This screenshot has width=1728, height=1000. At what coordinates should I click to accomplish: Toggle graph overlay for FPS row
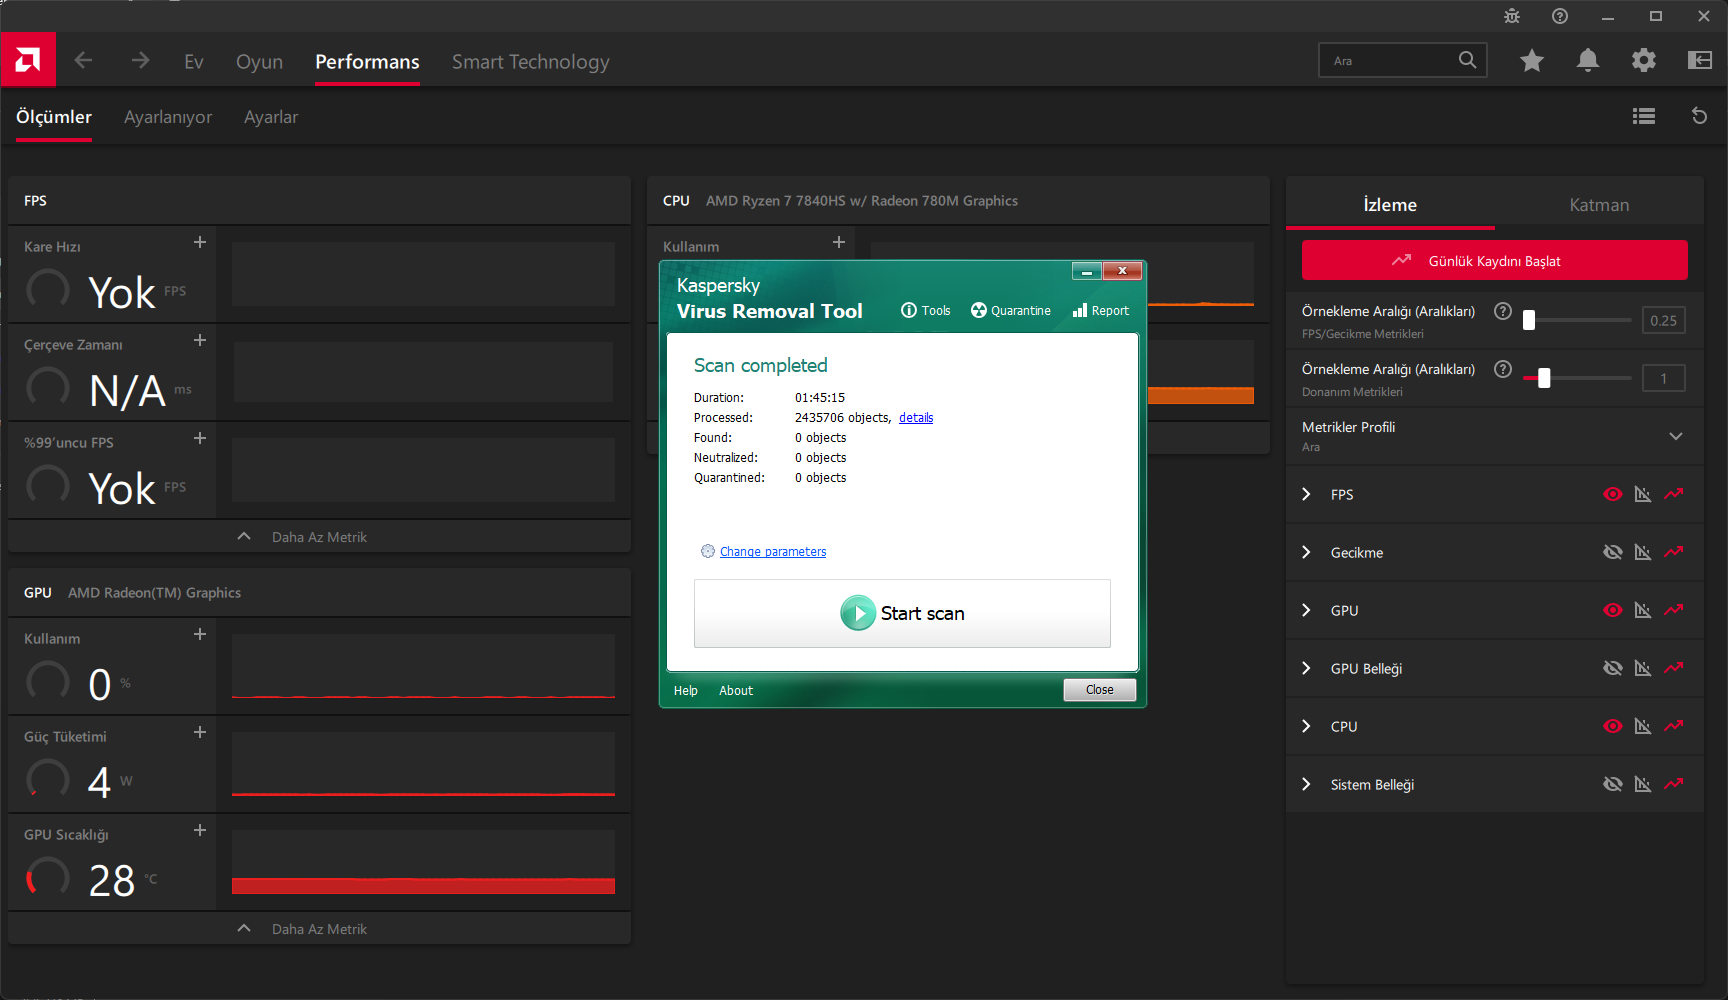(x=1643, y=494)
